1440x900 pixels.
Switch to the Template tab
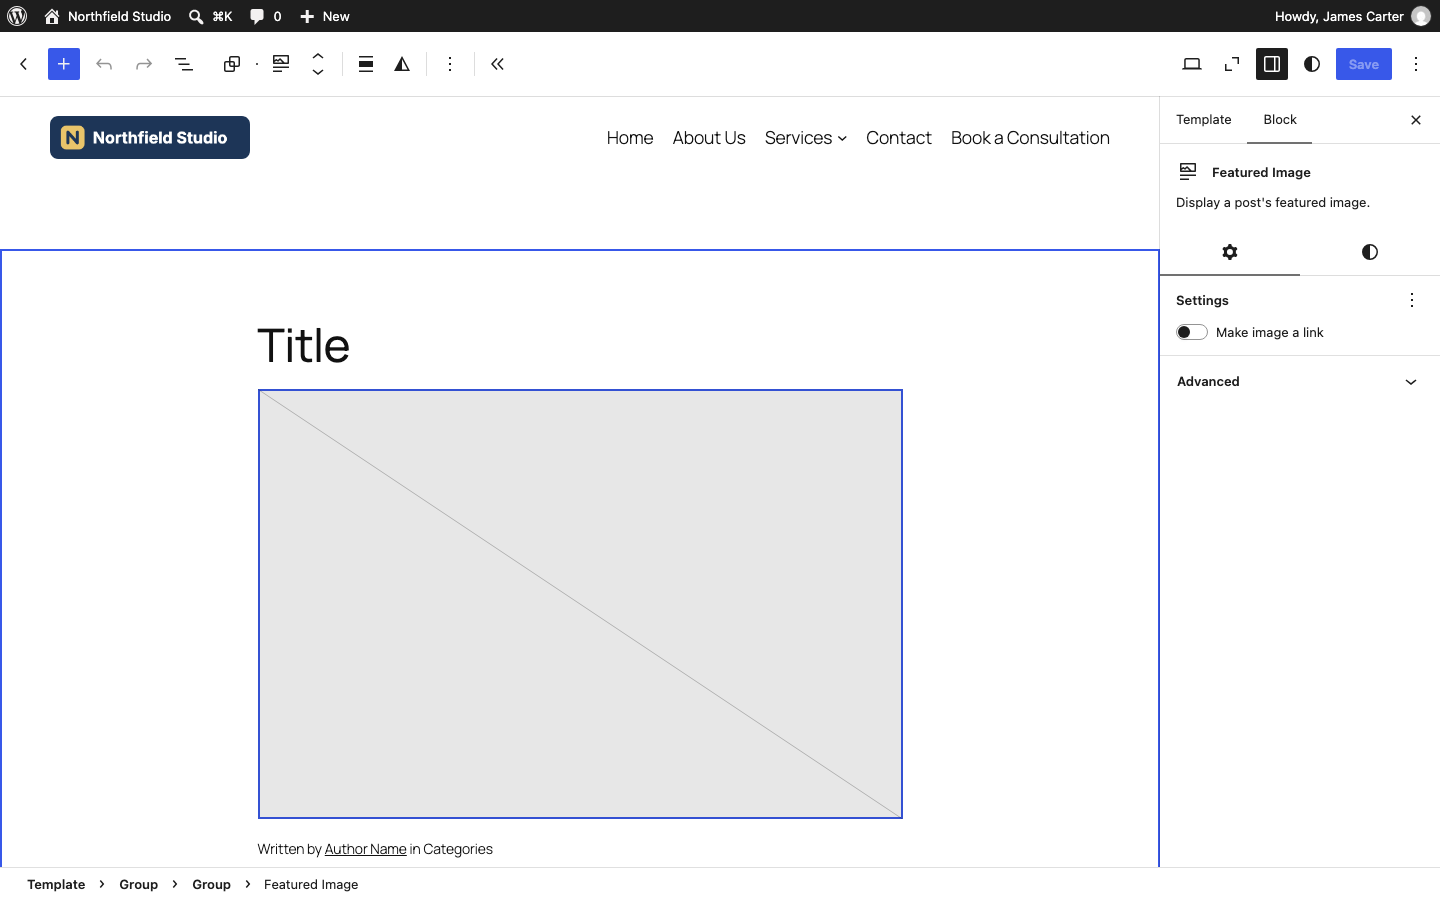coord(1204,120)
